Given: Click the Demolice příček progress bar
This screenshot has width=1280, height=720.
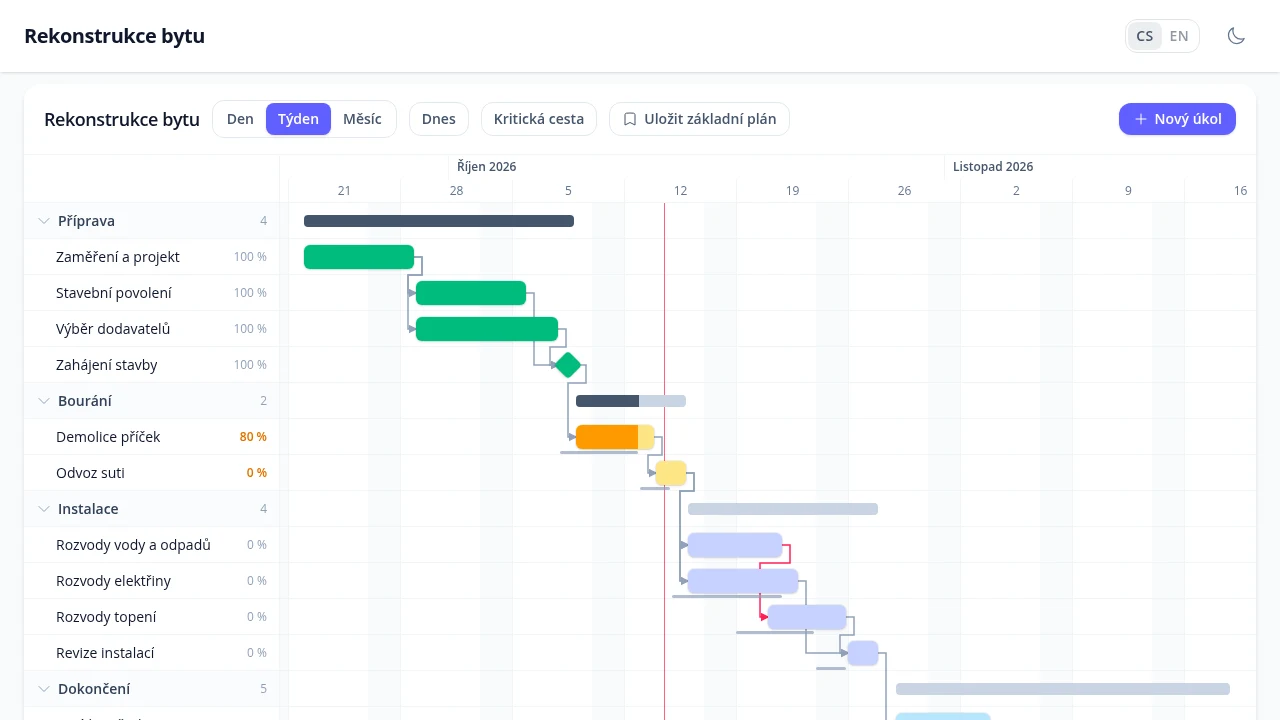Looking at the screenshot, I should click(615, 437).
